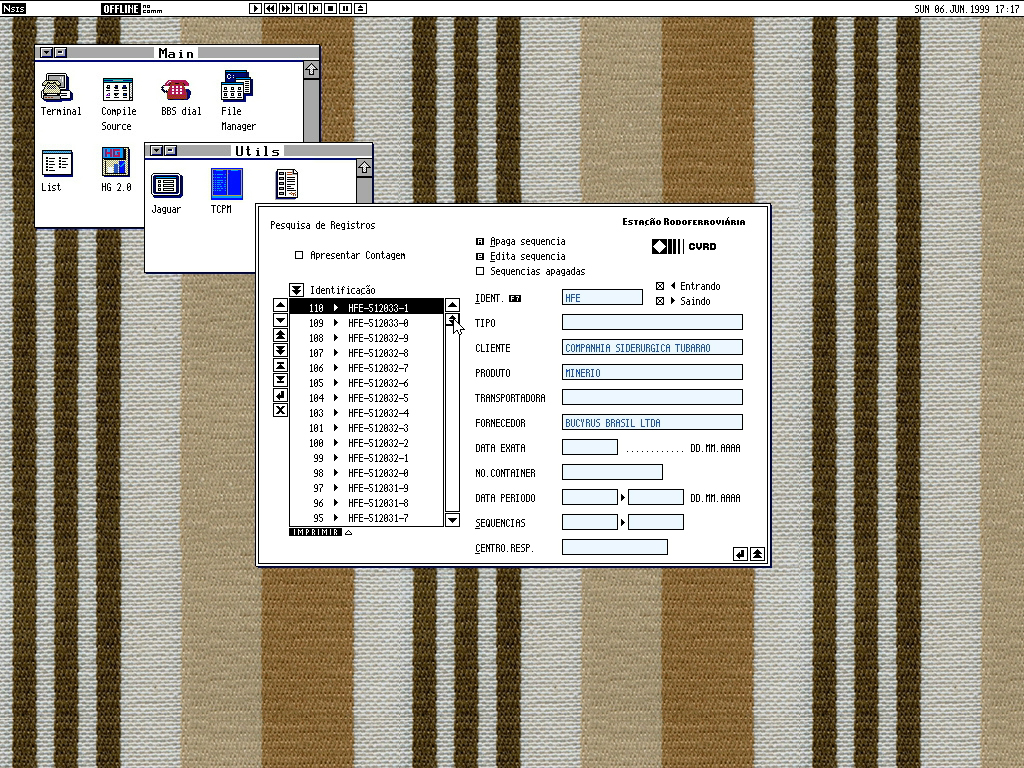
Task: Uncheck the Entrando checkbox
Action: click(x=660, y=286)
